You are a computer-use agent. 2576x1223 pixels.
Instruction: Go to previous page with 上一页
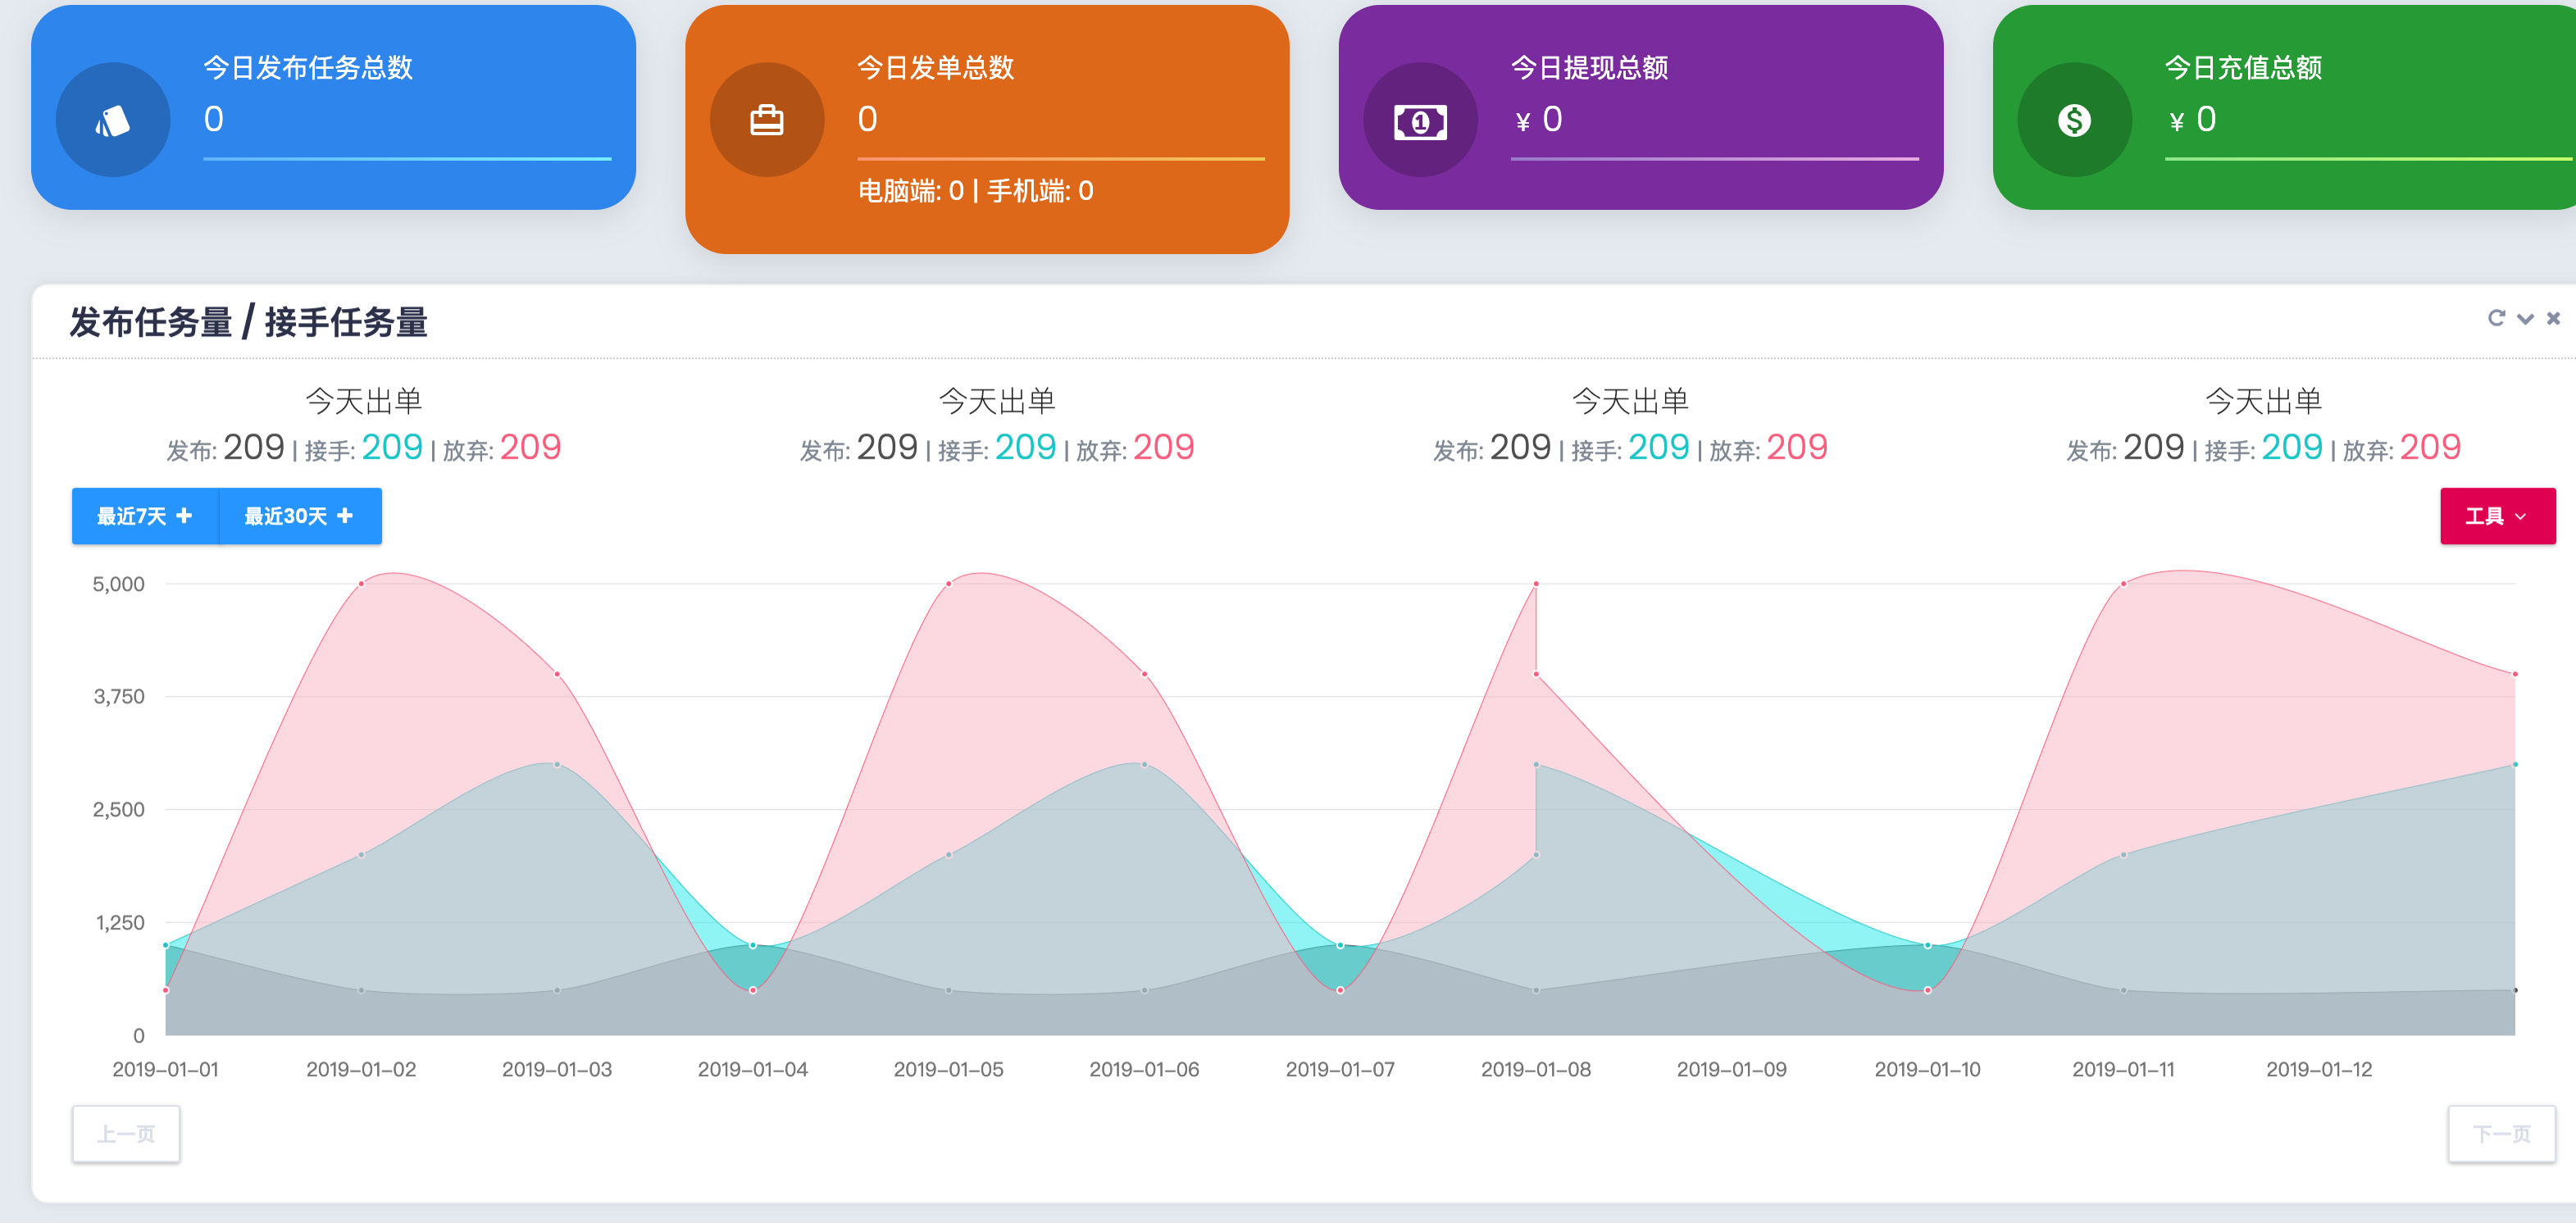(x=126, y=1134)
